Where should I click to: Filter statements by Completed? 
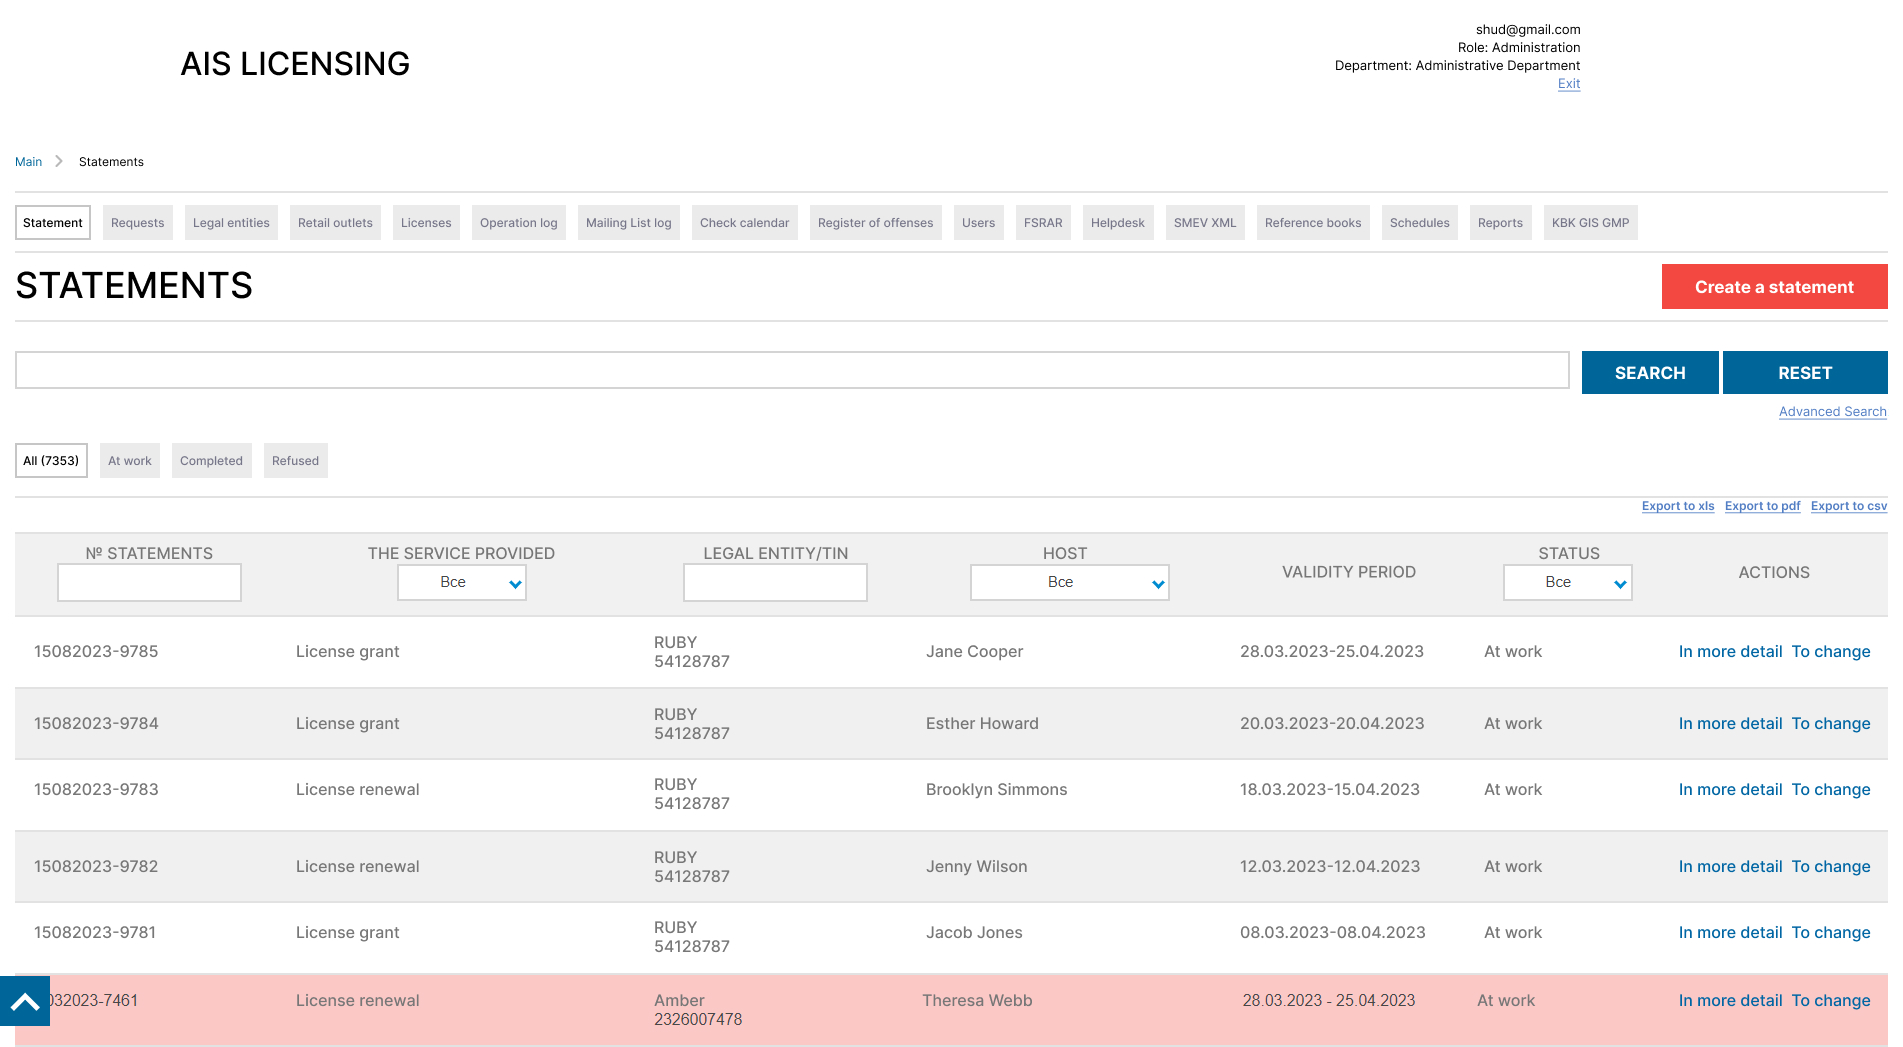(x=212, y=460)
